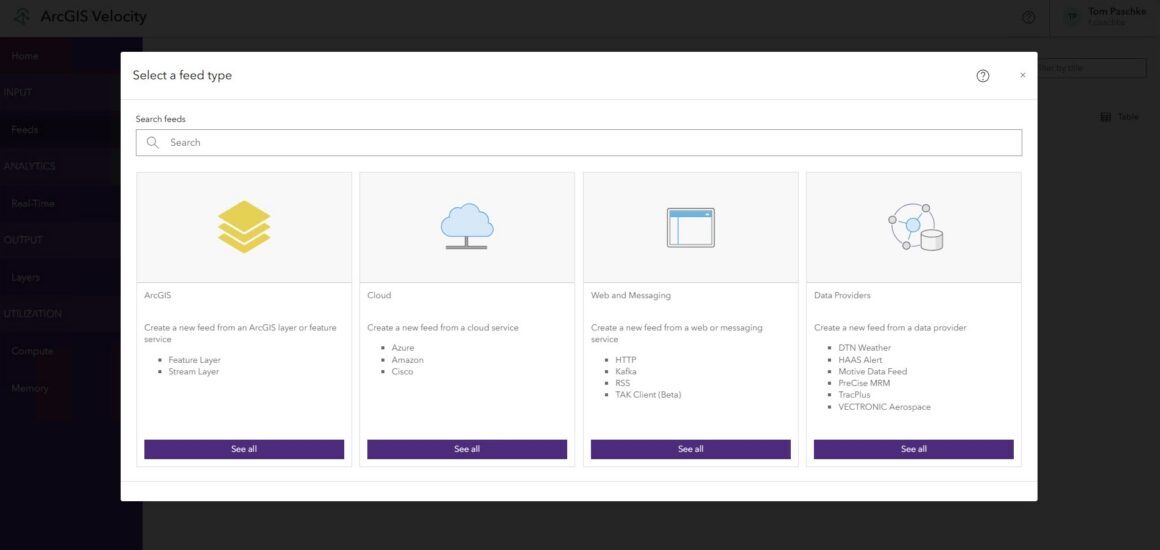Open the Tom Paschke user menu
Screen dimensions: 1160x550
tap(1105, 17)
